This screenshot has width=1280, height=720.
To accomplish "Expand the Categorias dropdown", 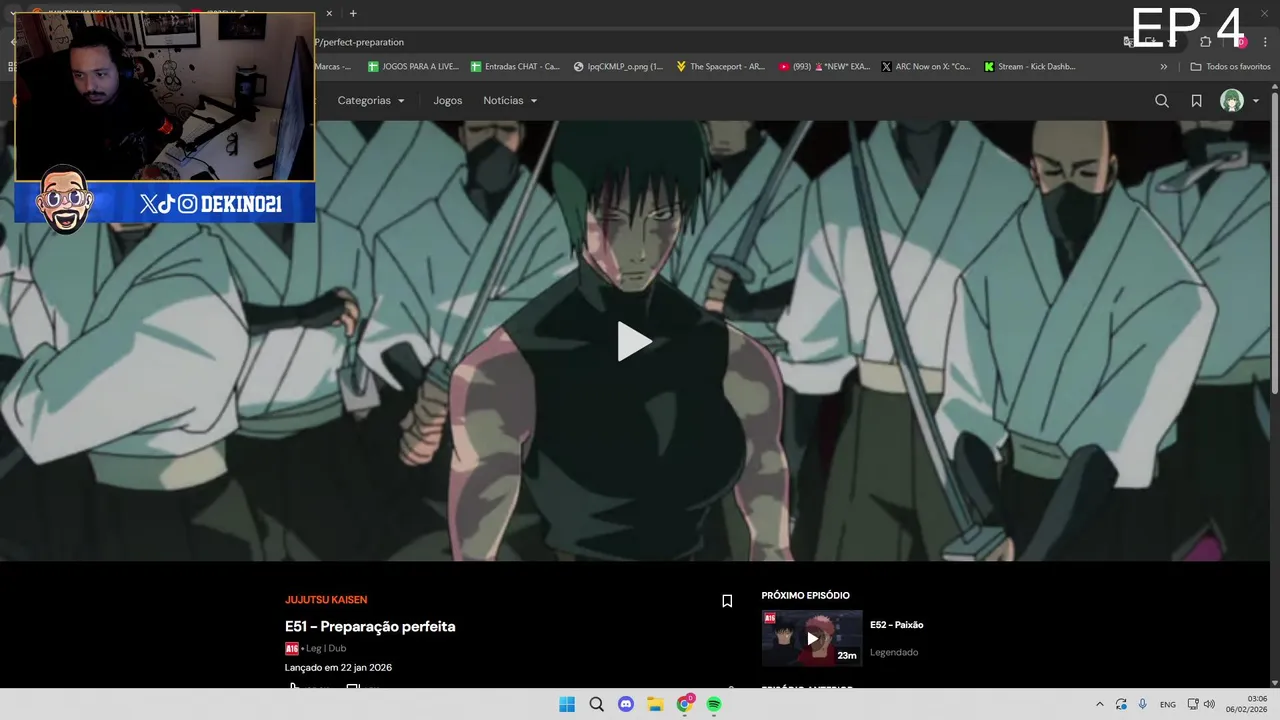I will [x=371, y=101].
